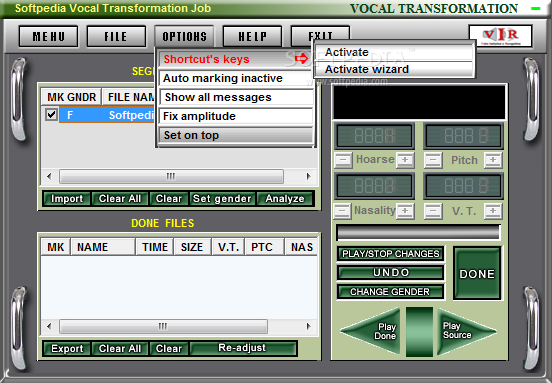552x383 pixels.
Task: Increase V. T. with plus button
Action: pyautogui.click(x=493, y=211)
